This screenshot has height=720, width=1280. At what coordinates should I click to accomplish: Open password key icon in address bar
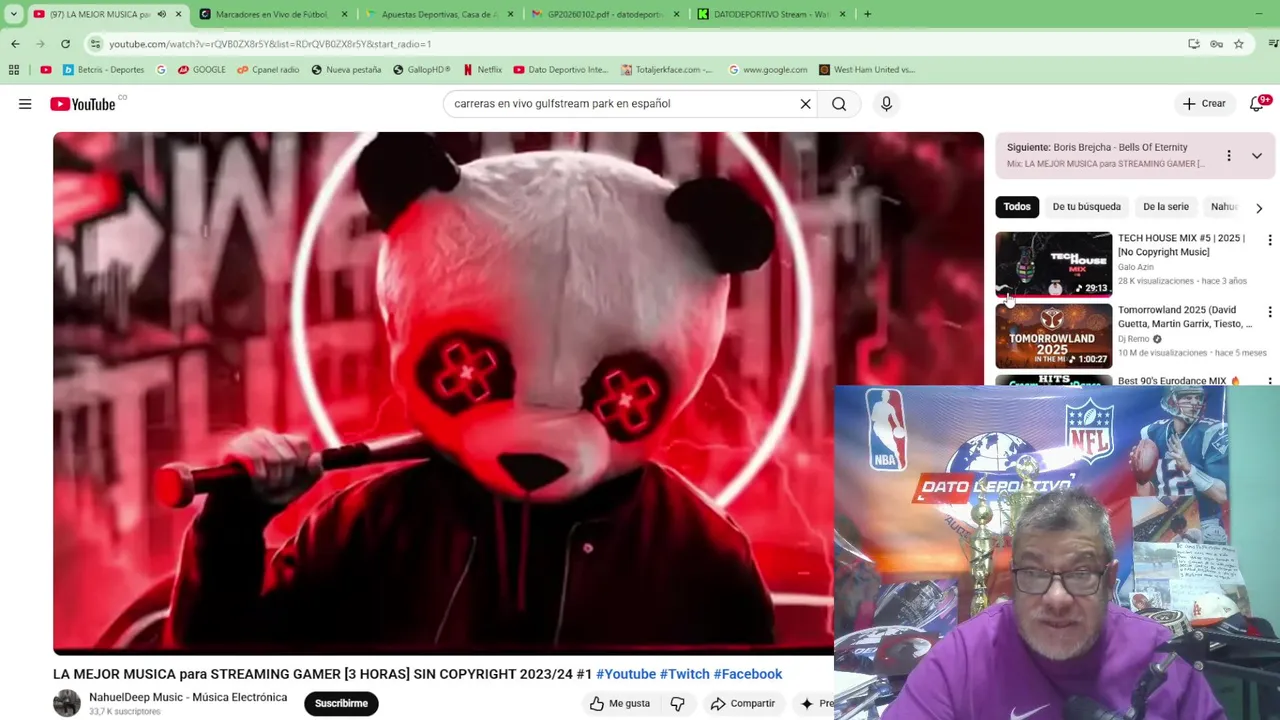1216,44
